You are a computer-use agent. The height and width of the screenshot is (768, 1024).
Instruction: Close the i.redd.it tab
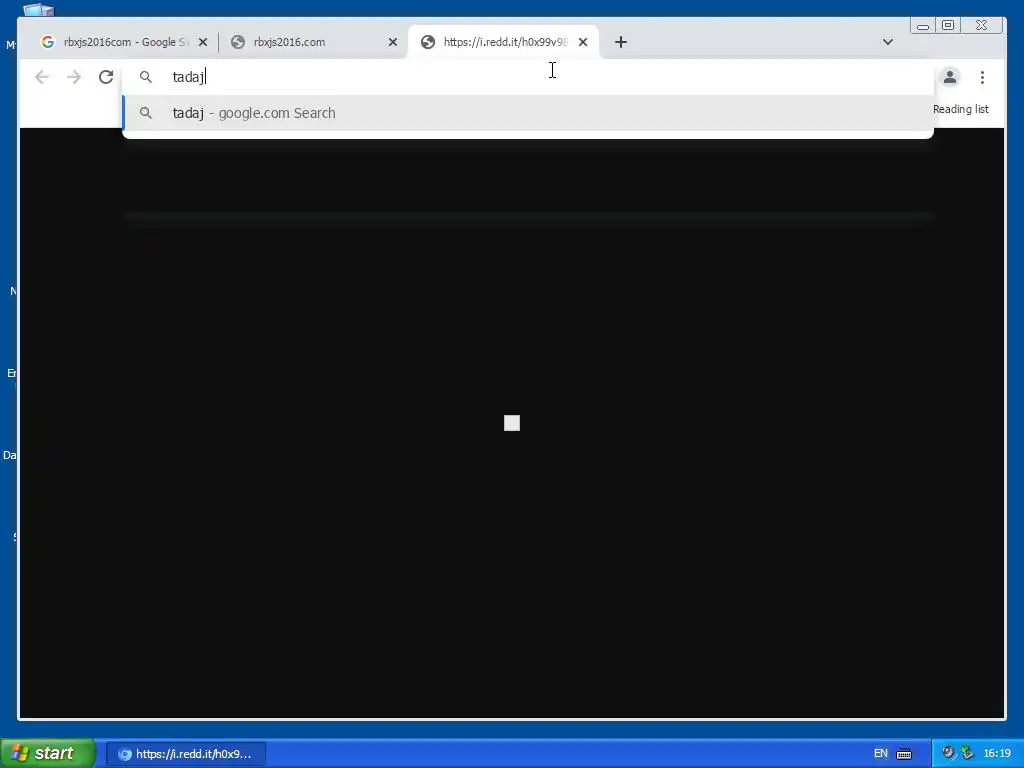pyautogui.click(x=583, y=42)
